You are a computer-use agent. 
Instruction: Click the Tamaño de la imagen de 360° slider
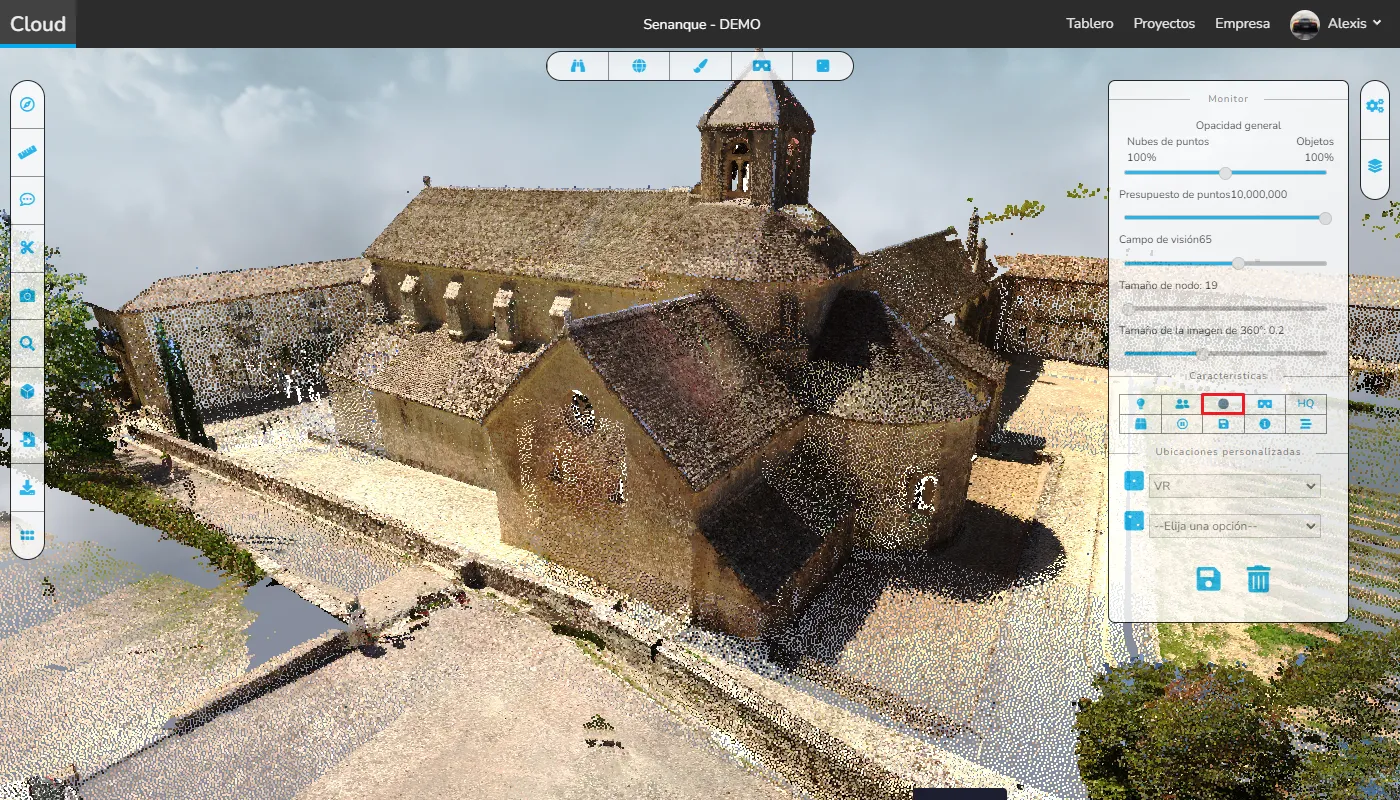coord(1225,353)
